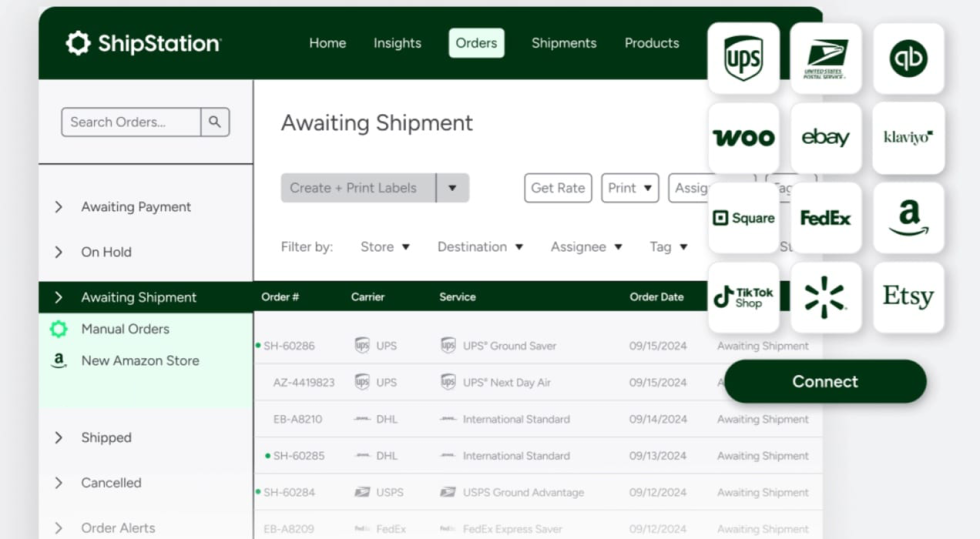Click DHL carrier icon in EB-A8210 row
Viewport: 980px width, 539px height.
pos(362,419)
